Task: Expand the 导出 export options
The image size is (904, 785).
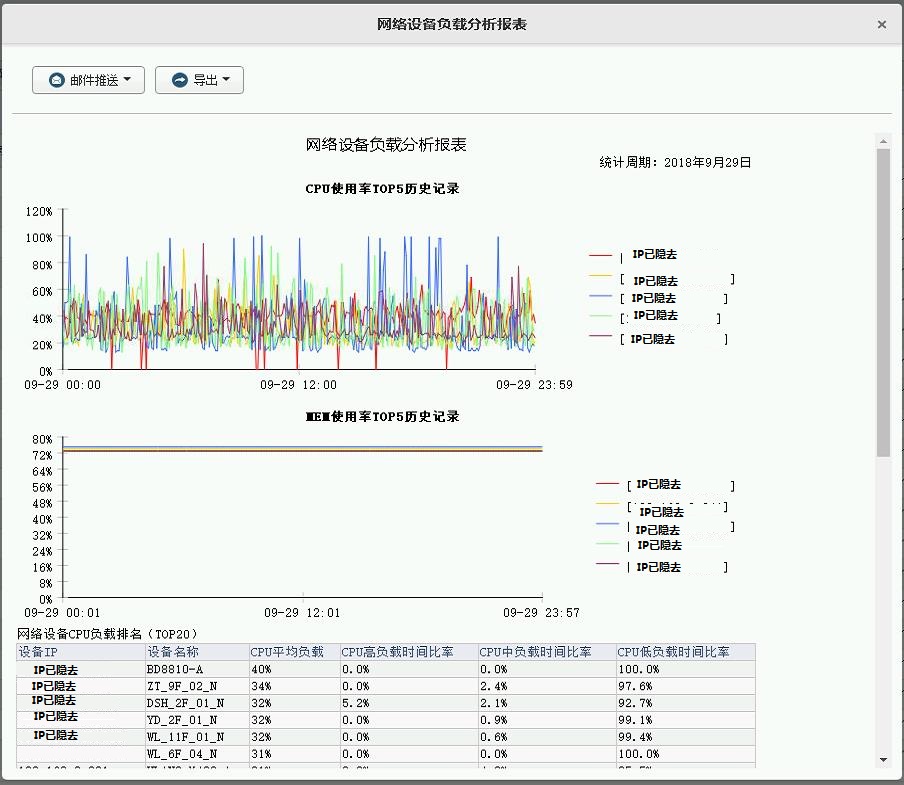Action: pos(200,80)
